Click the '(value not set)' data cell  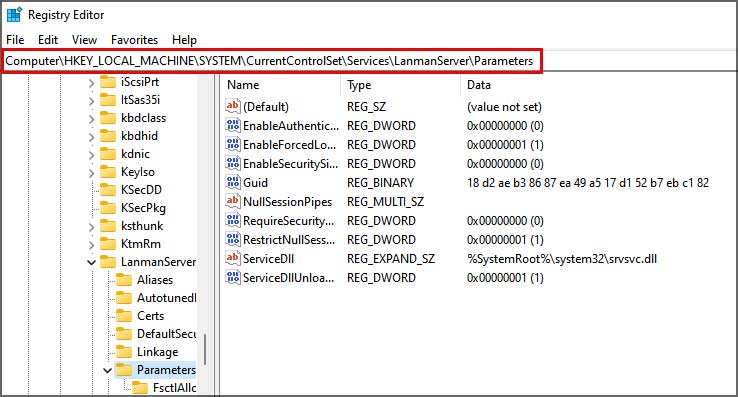tap(504, 107)
